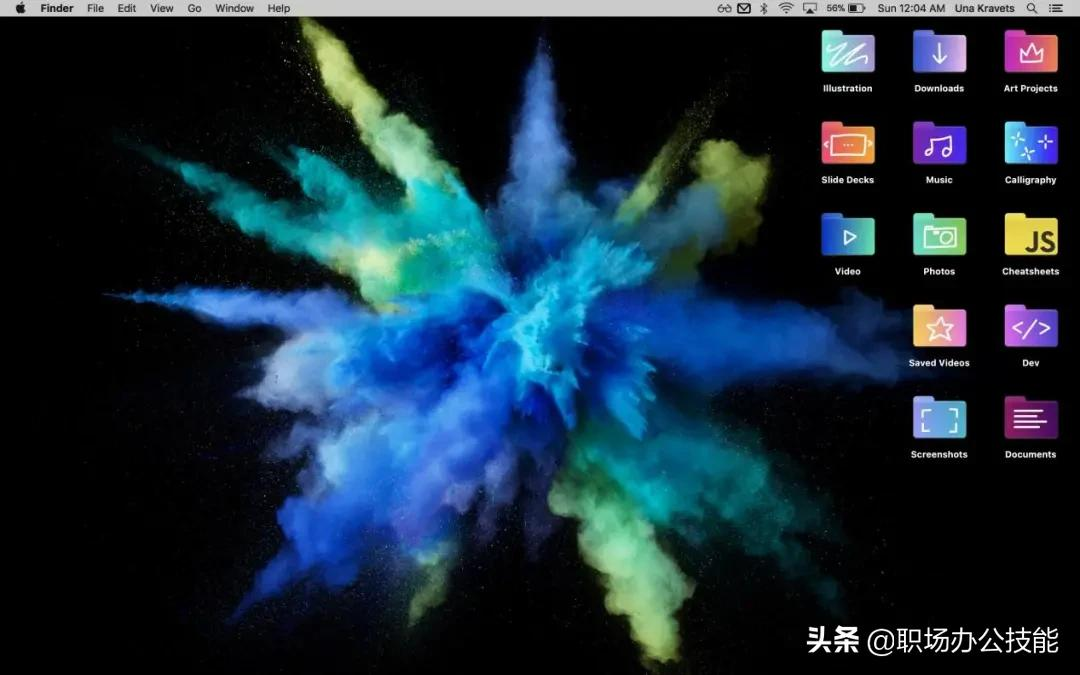This screenshot has width=1080, height=675.
Task: Select the Video folder
Action: 847,235
